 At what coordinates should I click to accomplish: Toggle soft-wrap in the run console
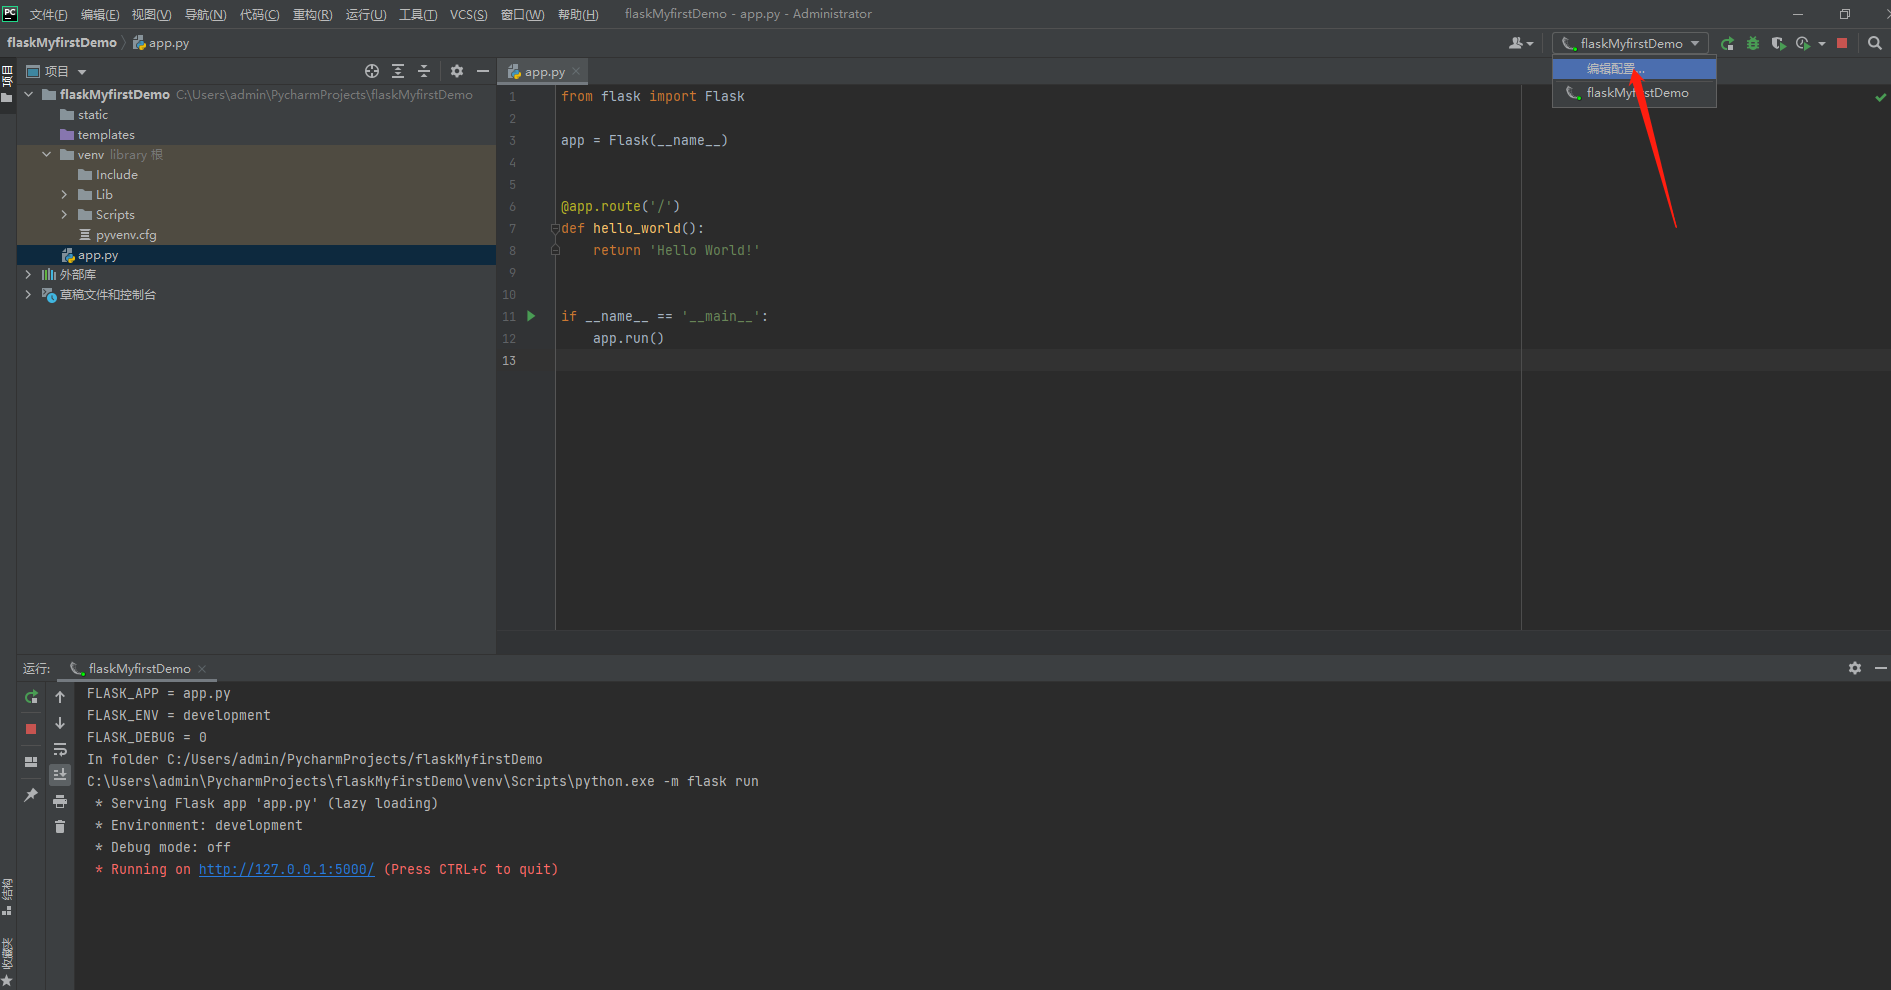click(x=60, y=749)
